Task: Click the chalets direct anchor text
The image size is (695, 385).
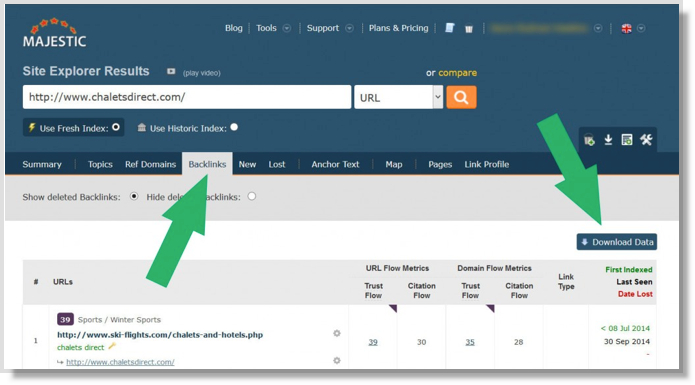Action: coord(81,348)
